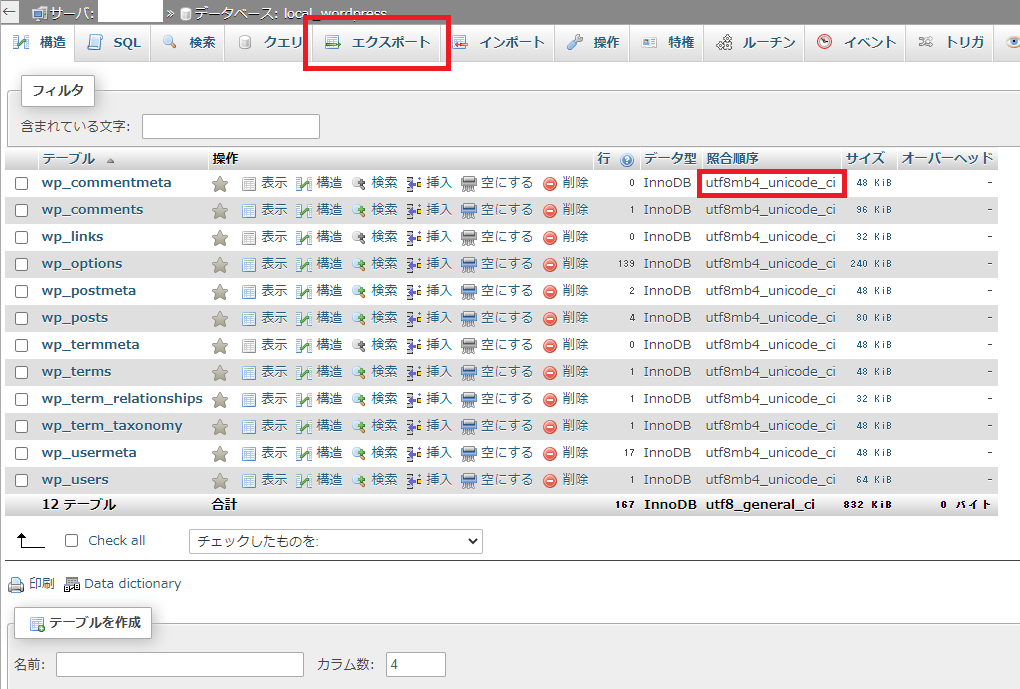The image size is (1020, 689).
Task: Click the search icon in wp_users row
Action: 359,480
